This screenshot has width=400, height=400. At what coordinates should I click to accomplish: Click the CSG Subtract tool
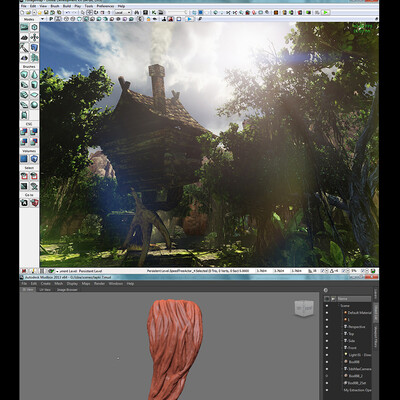[x=34, y=132]
